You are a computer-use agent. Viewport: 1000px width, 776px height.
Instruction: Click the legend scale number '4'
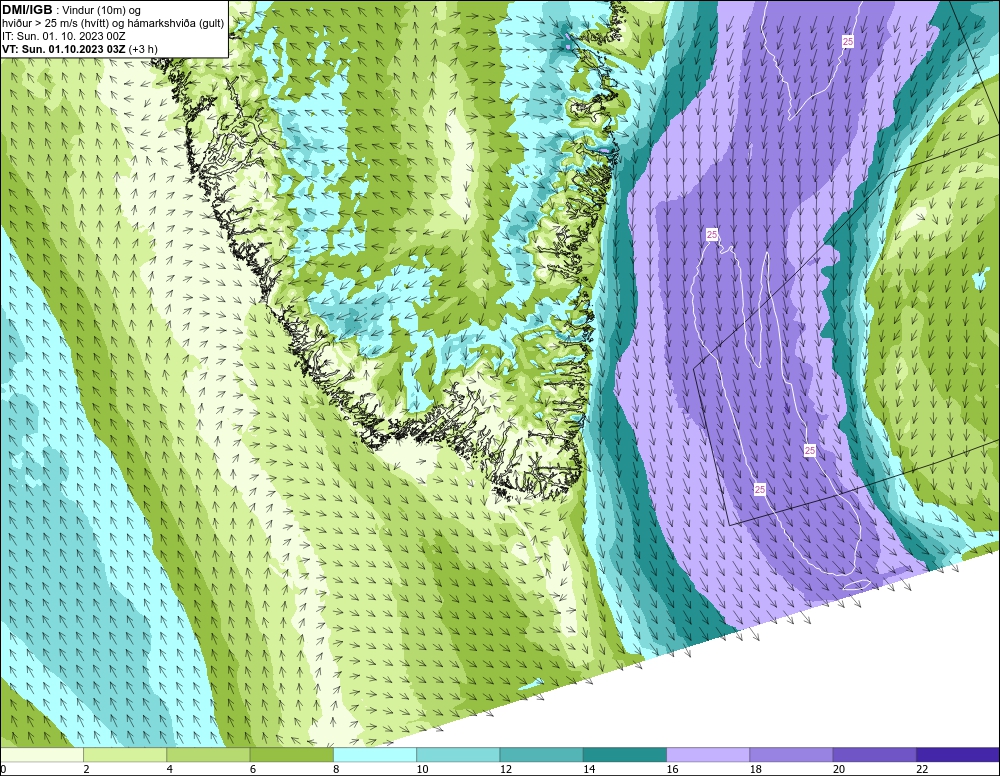pyautogui.click(x=170, y=770)
